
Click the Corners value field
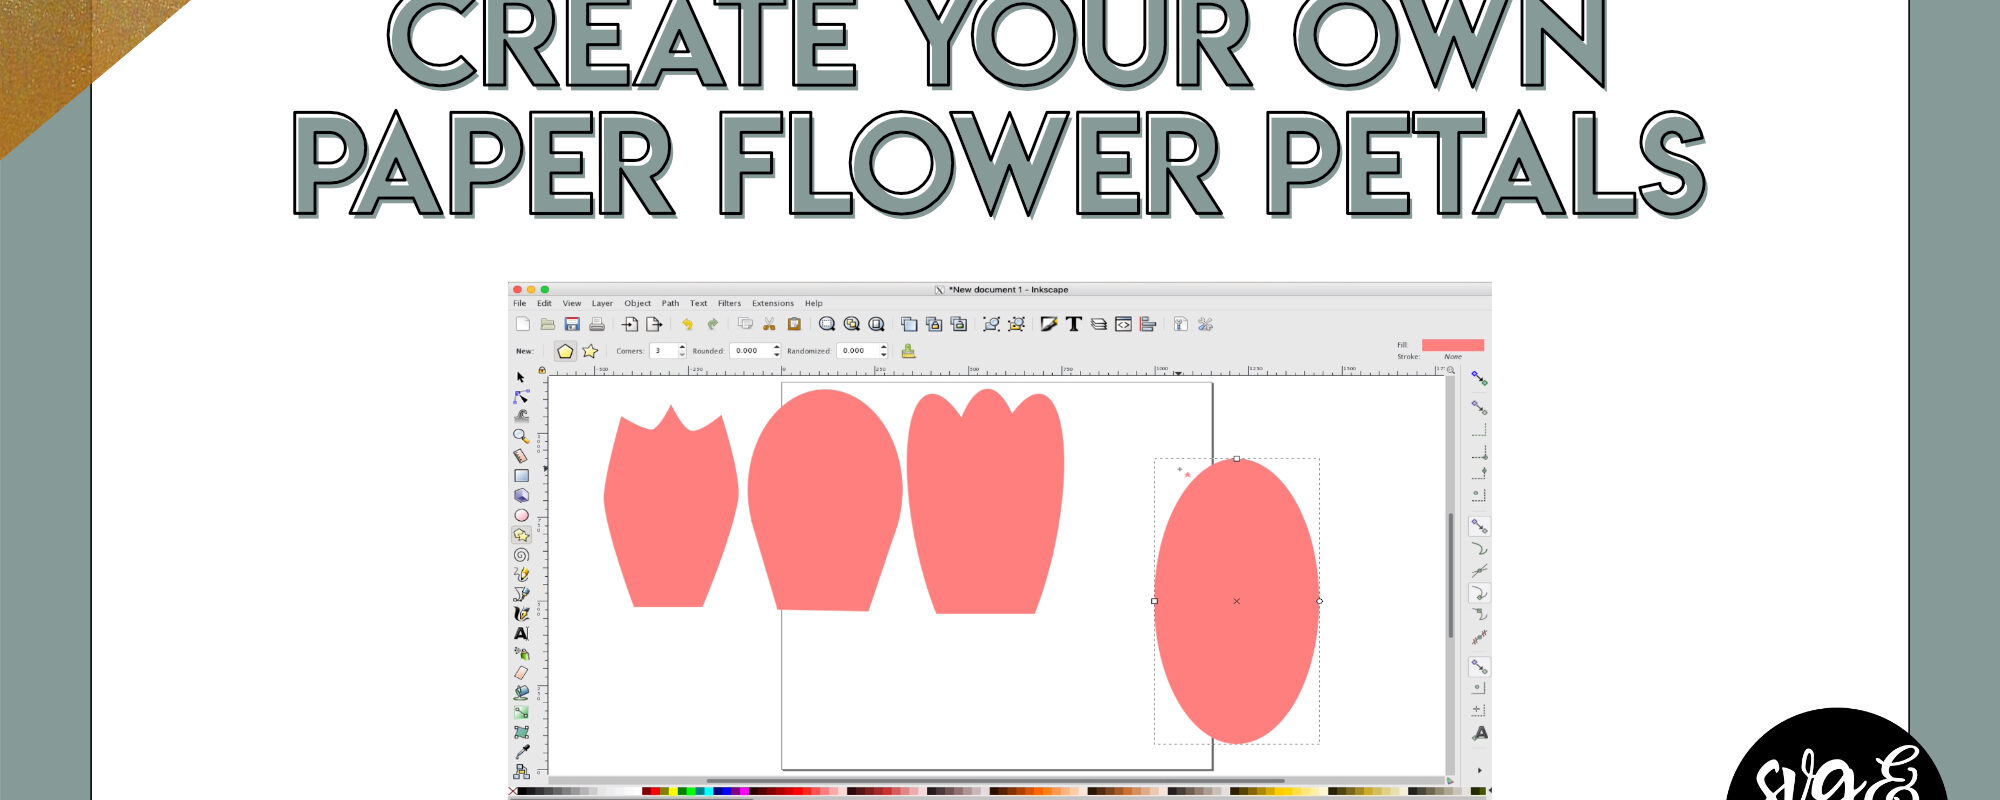click(x=664, y=351)
